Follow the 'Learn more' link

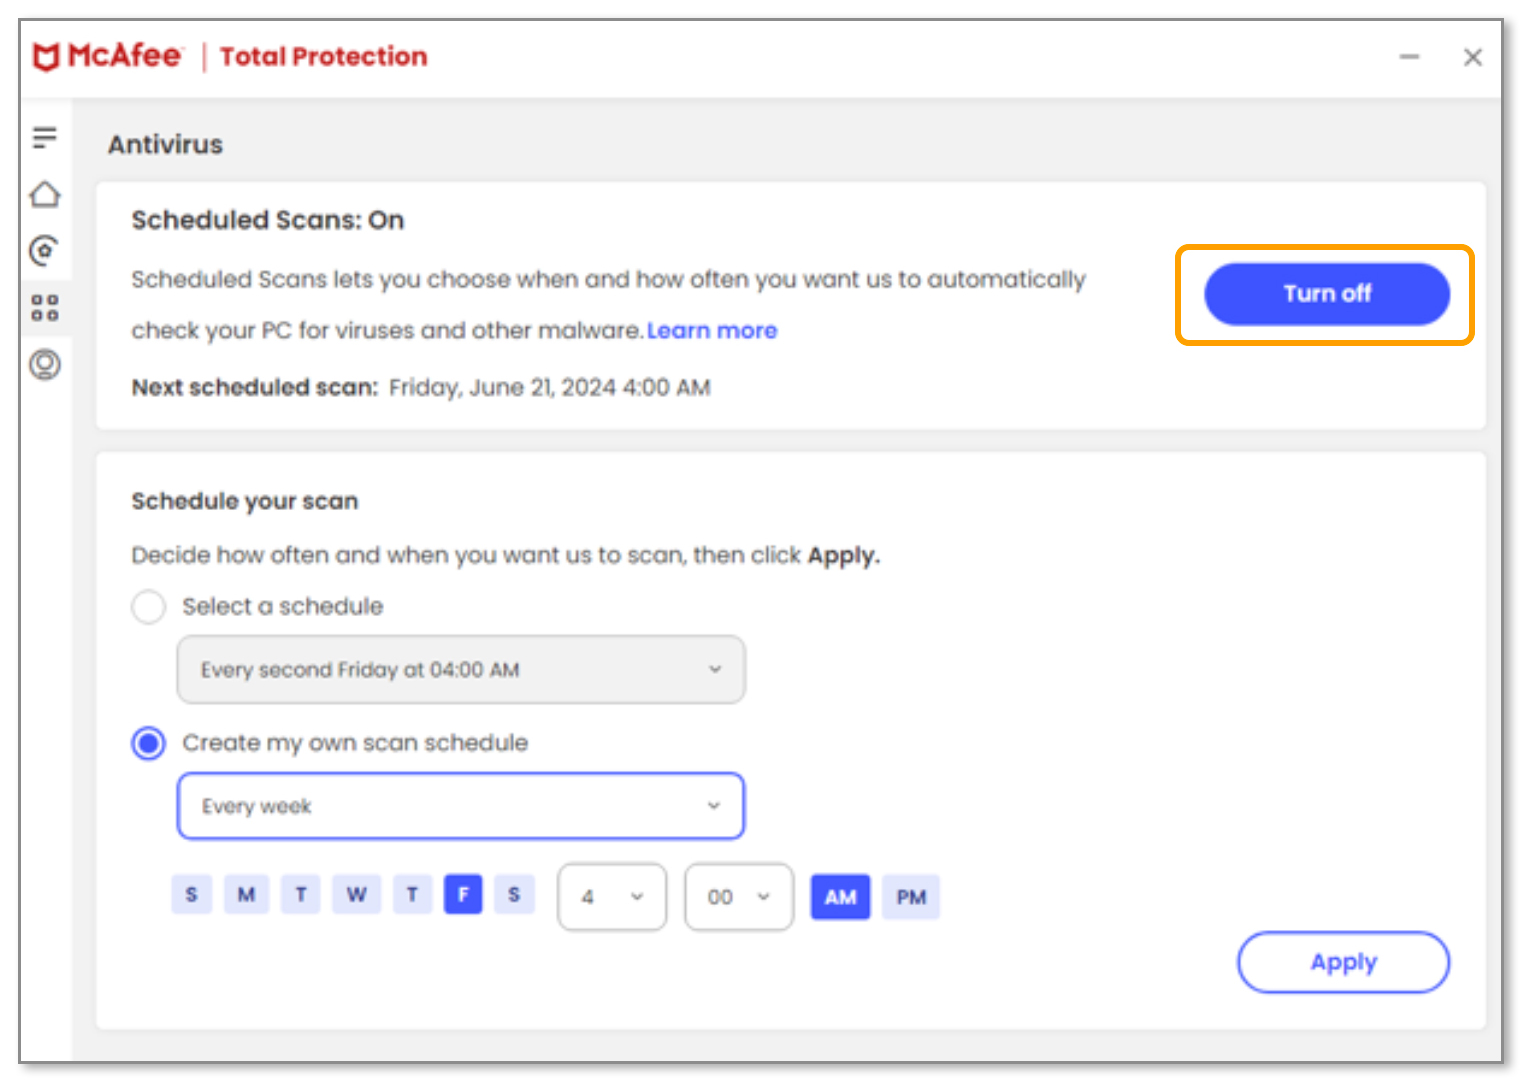pyautogui.click(x=712, y=331)
